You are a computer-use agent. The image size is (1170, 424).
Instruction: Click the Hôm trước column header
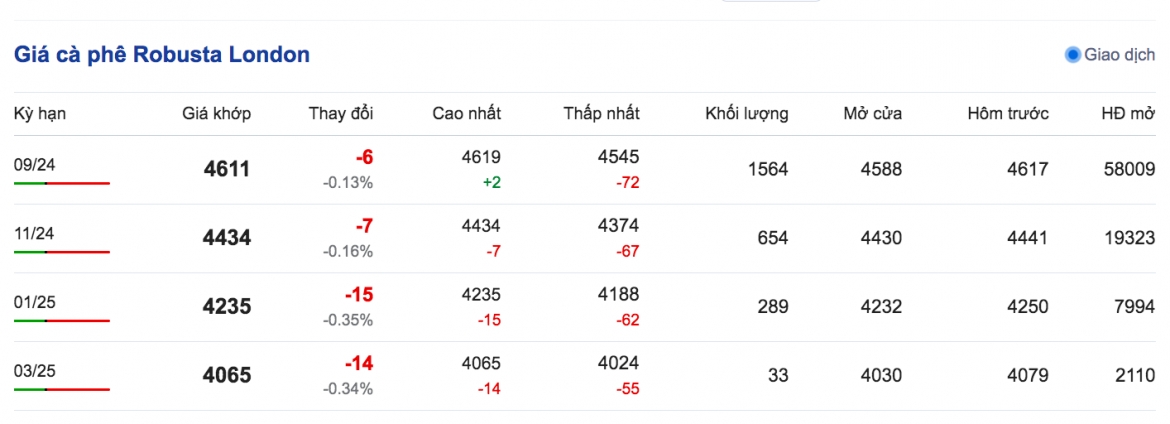click(x=1008, y=113)
